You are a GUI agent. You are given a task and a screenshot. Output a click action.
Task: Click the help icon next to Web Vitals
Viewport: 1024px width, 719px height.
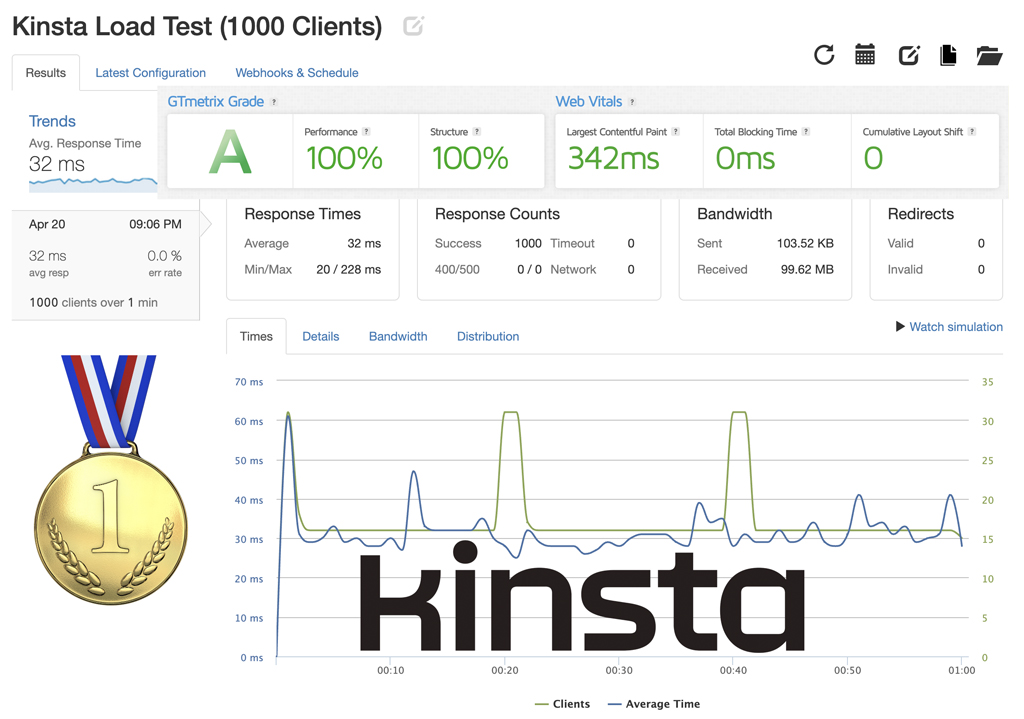[x=632, y=102]
